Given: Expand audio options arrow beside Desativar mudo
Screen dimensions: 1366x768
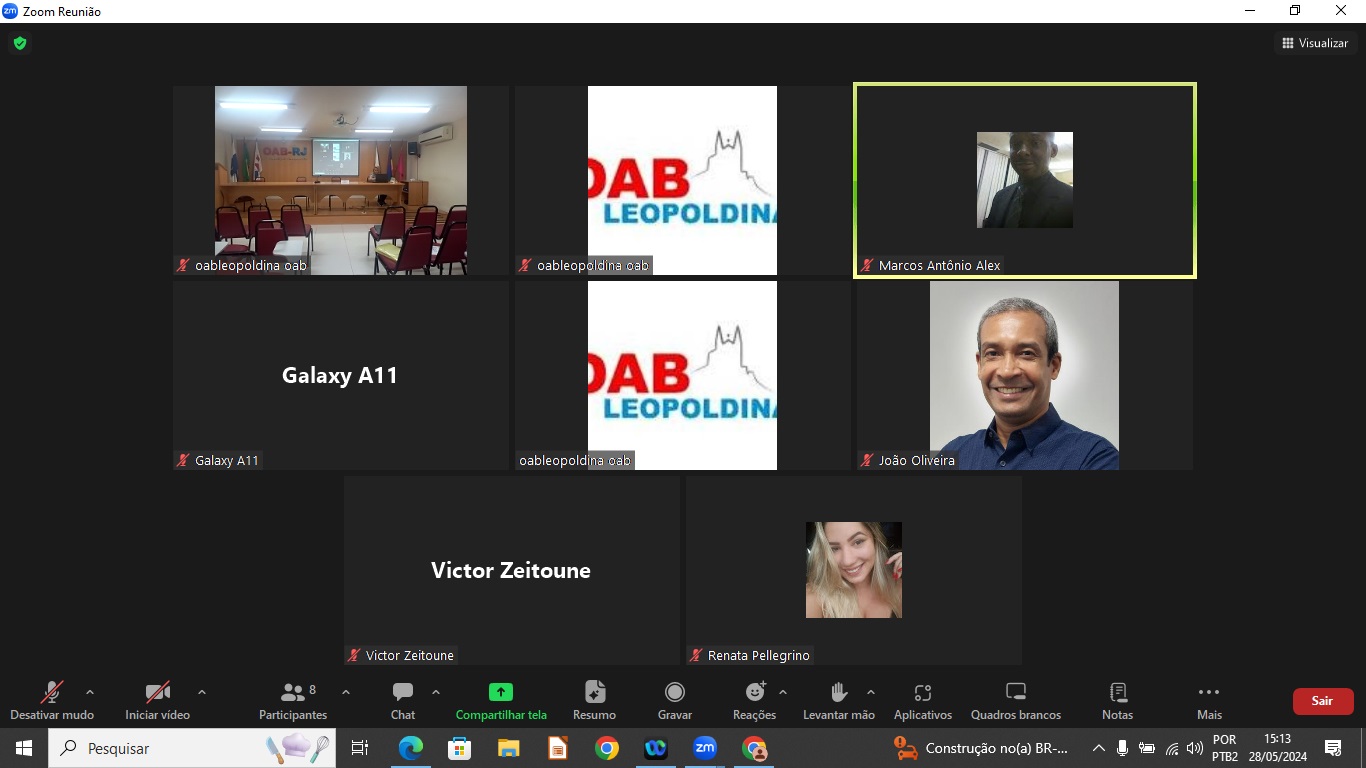Looking at the screenshot, I should pos(90,692).
